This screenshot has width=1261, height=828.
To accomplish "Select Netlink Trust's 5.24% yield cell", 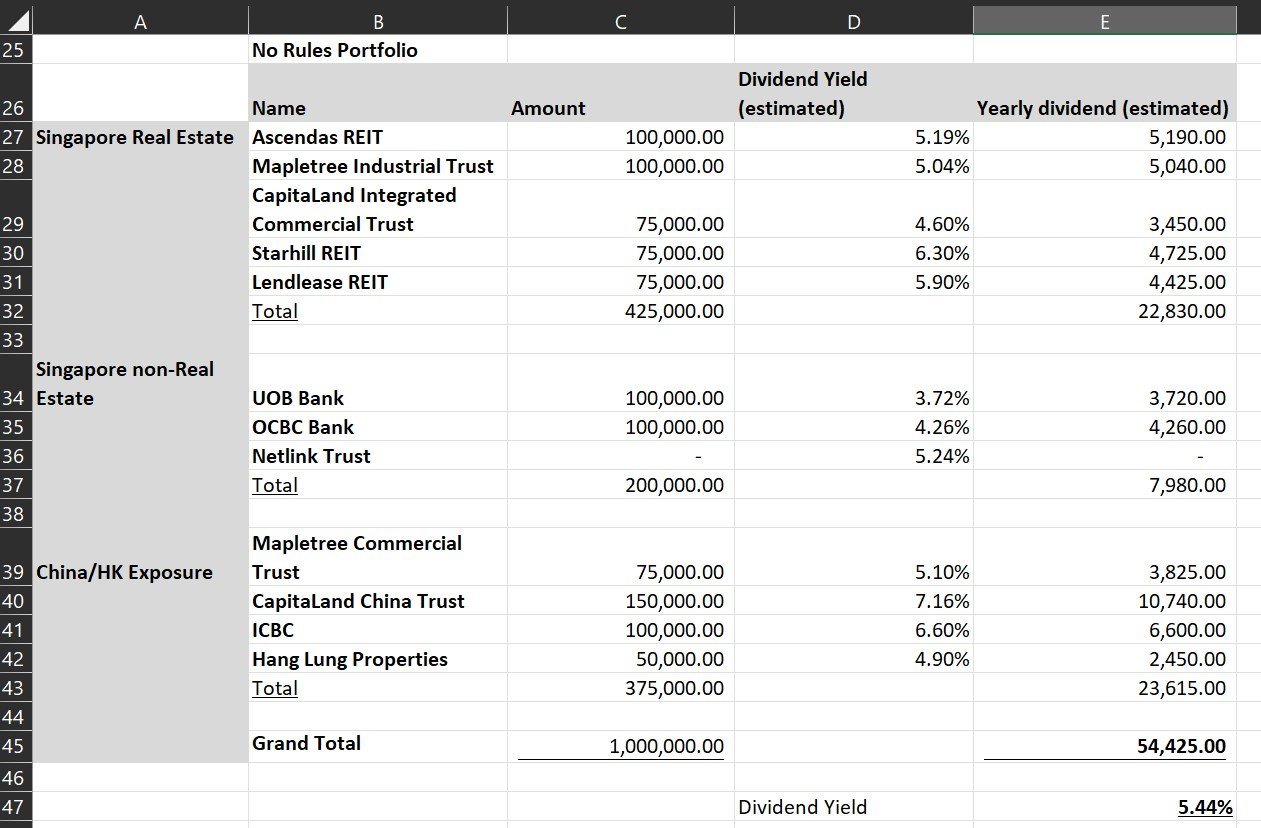I will [x=854, y=457].
